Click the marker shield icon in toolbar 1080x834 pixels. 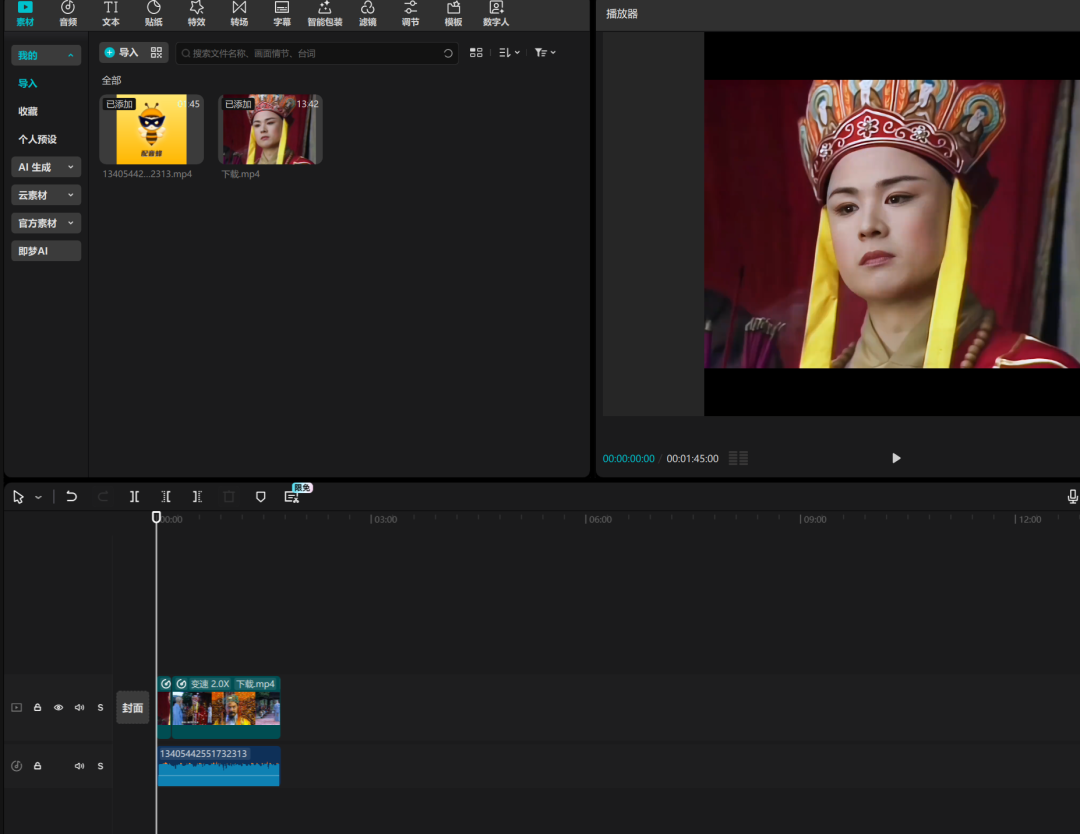click(261, 496)
